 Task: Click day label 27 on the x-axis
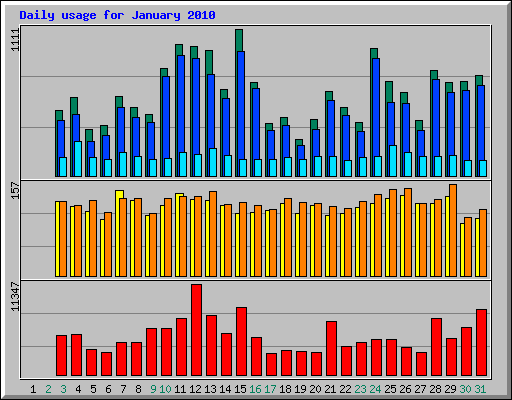click(420, 389)
